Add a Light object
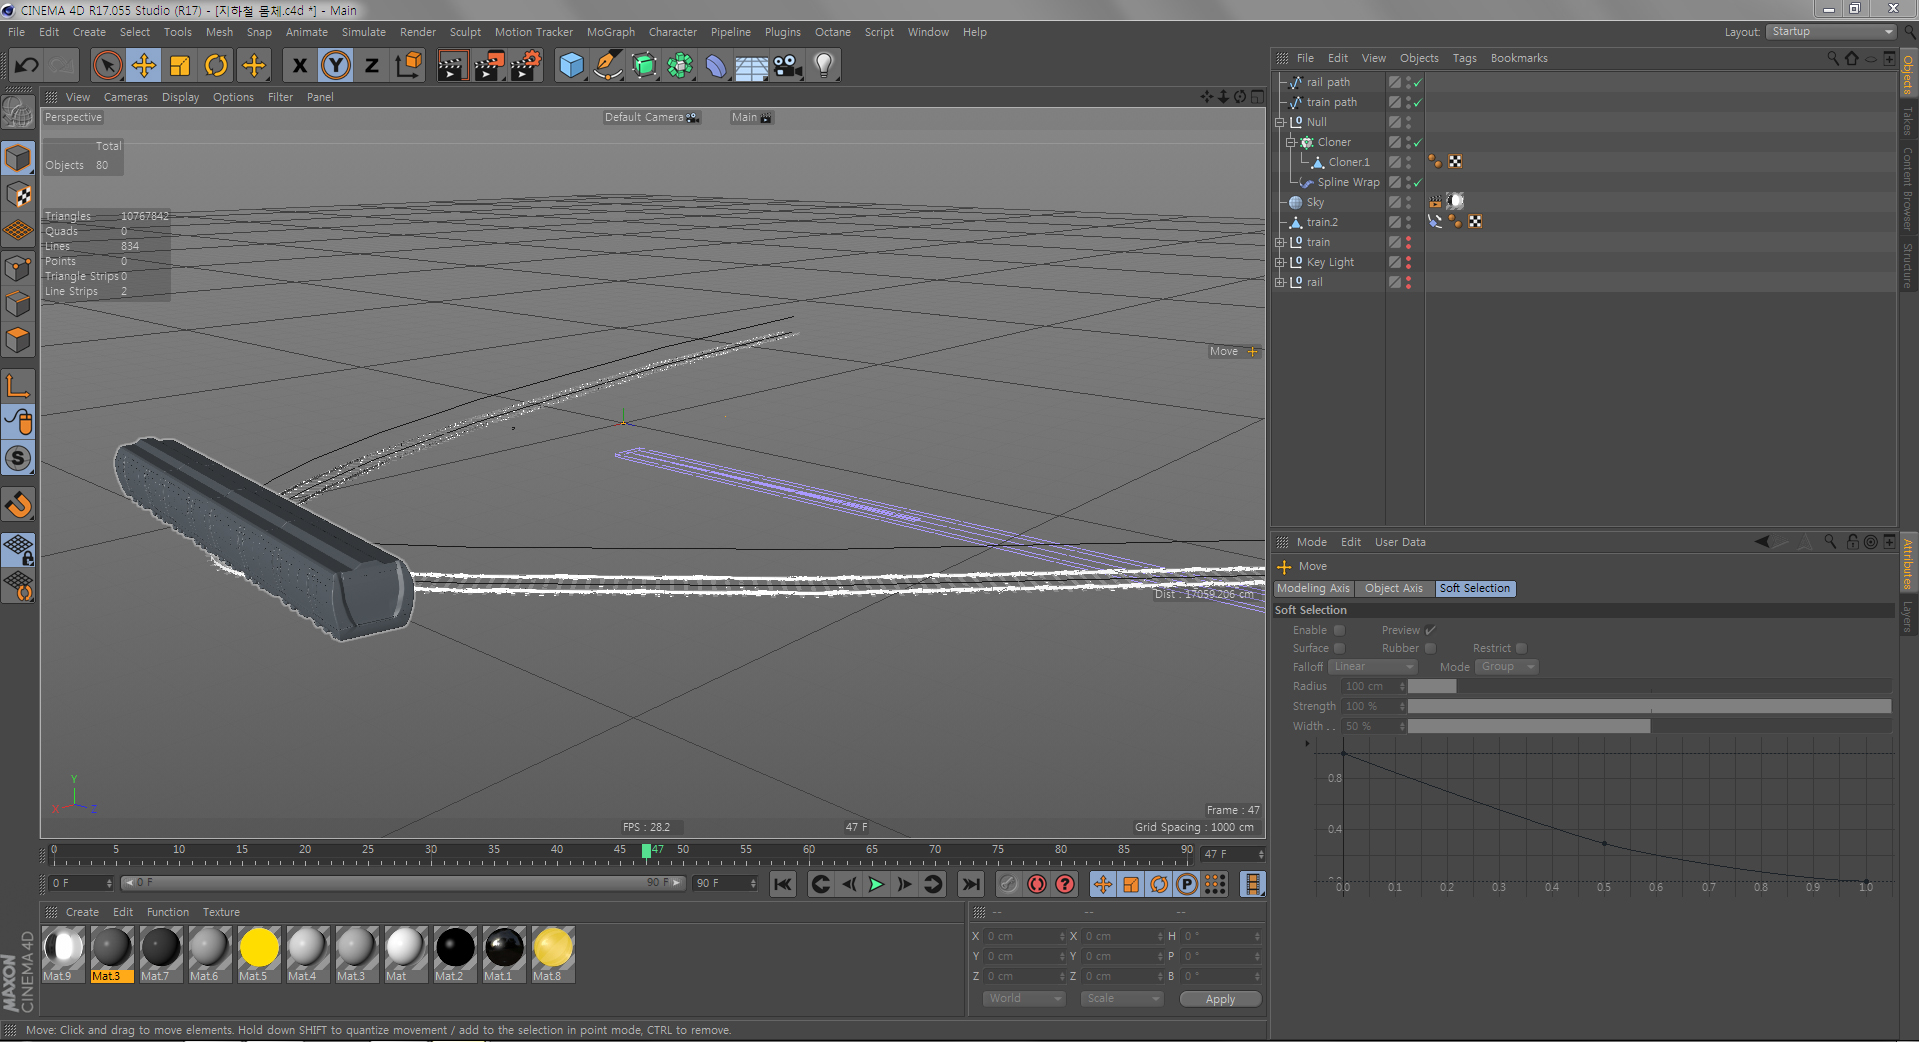Image resolution: width=1919 pixels, height=1042 pixels. pos(824,66)
